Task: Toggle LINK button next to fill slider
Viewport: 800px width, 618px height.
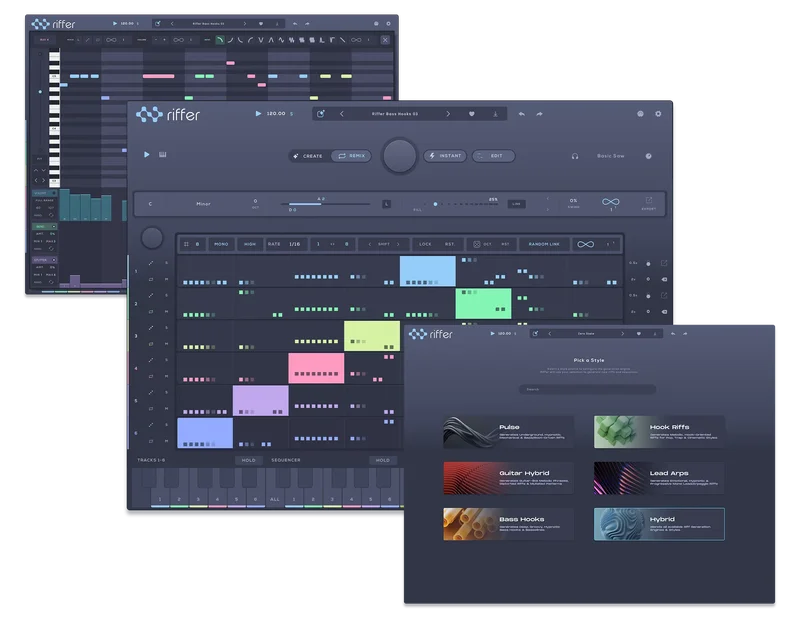Action: pos(516,204)
